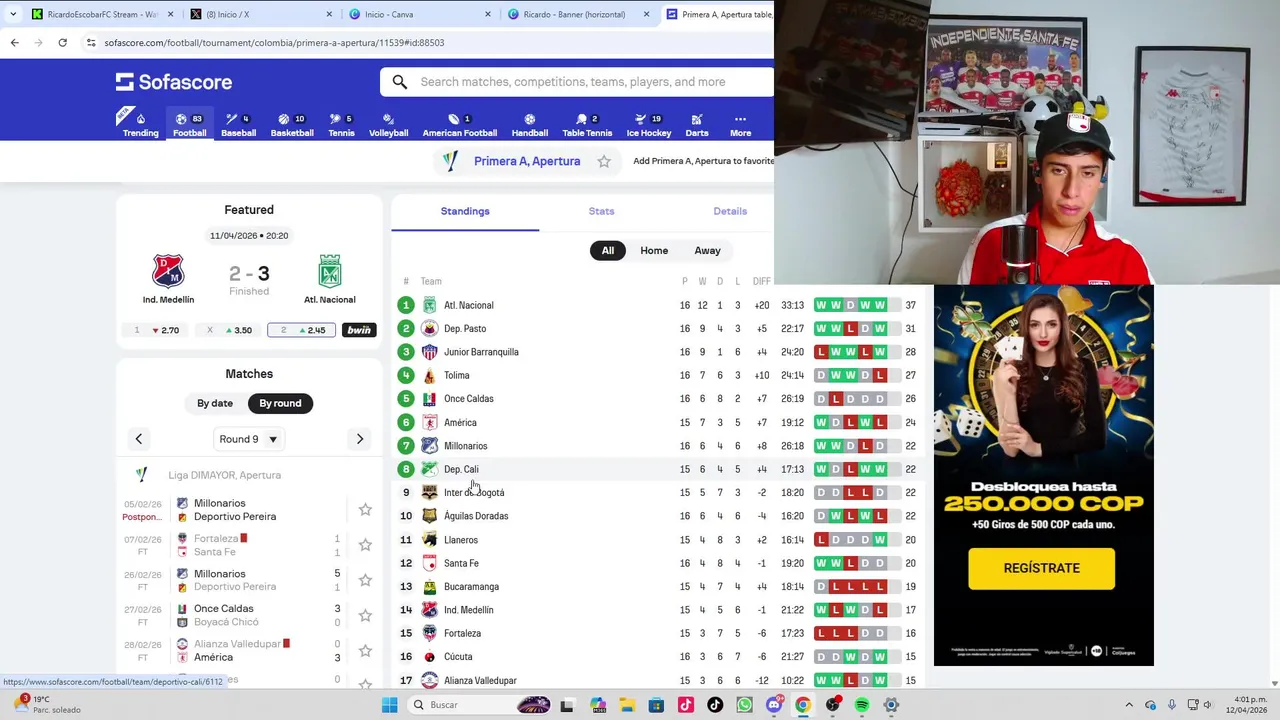1280x720 pixels.
Task: Open the Volleyball section
Action: (388, 125)
